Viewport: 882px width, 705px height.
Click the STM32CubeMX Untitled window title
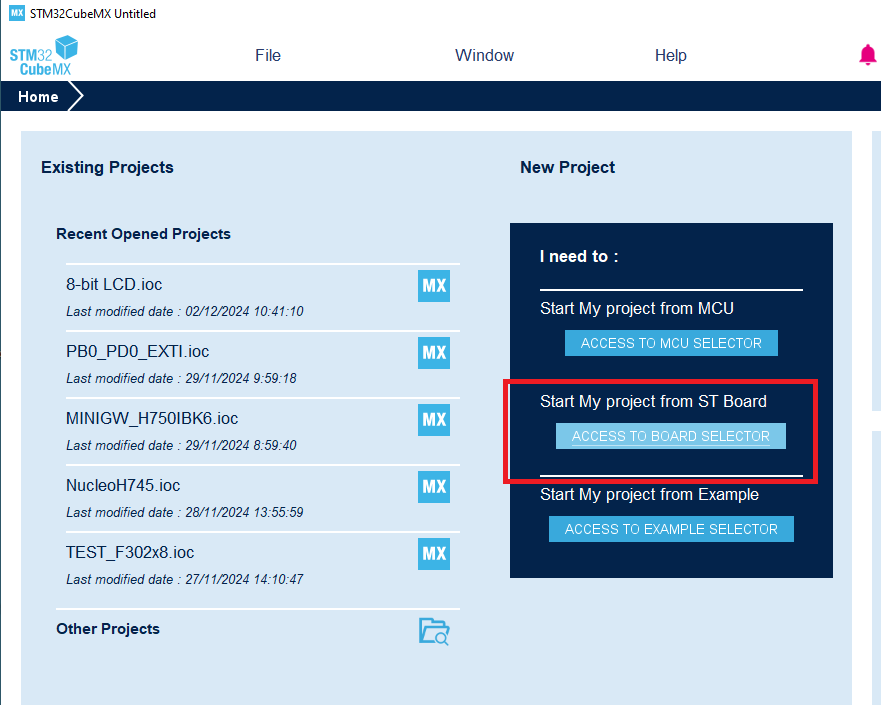(x=93, y=14)
